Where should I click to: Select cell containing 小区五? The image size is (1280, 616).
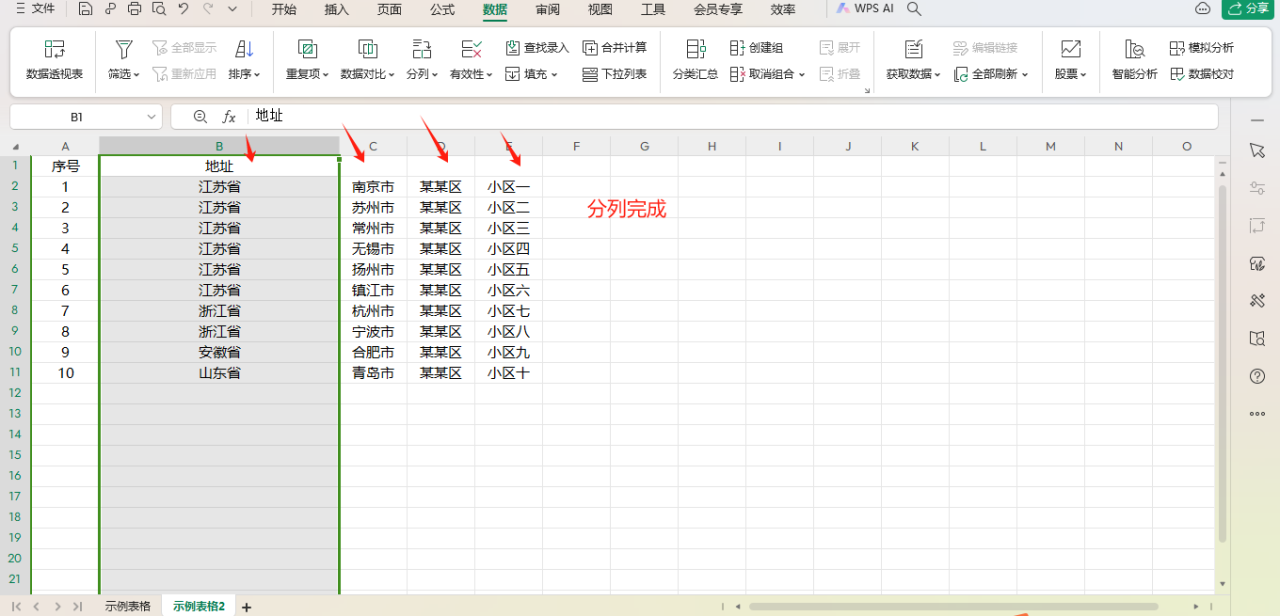tap(509, 270)
